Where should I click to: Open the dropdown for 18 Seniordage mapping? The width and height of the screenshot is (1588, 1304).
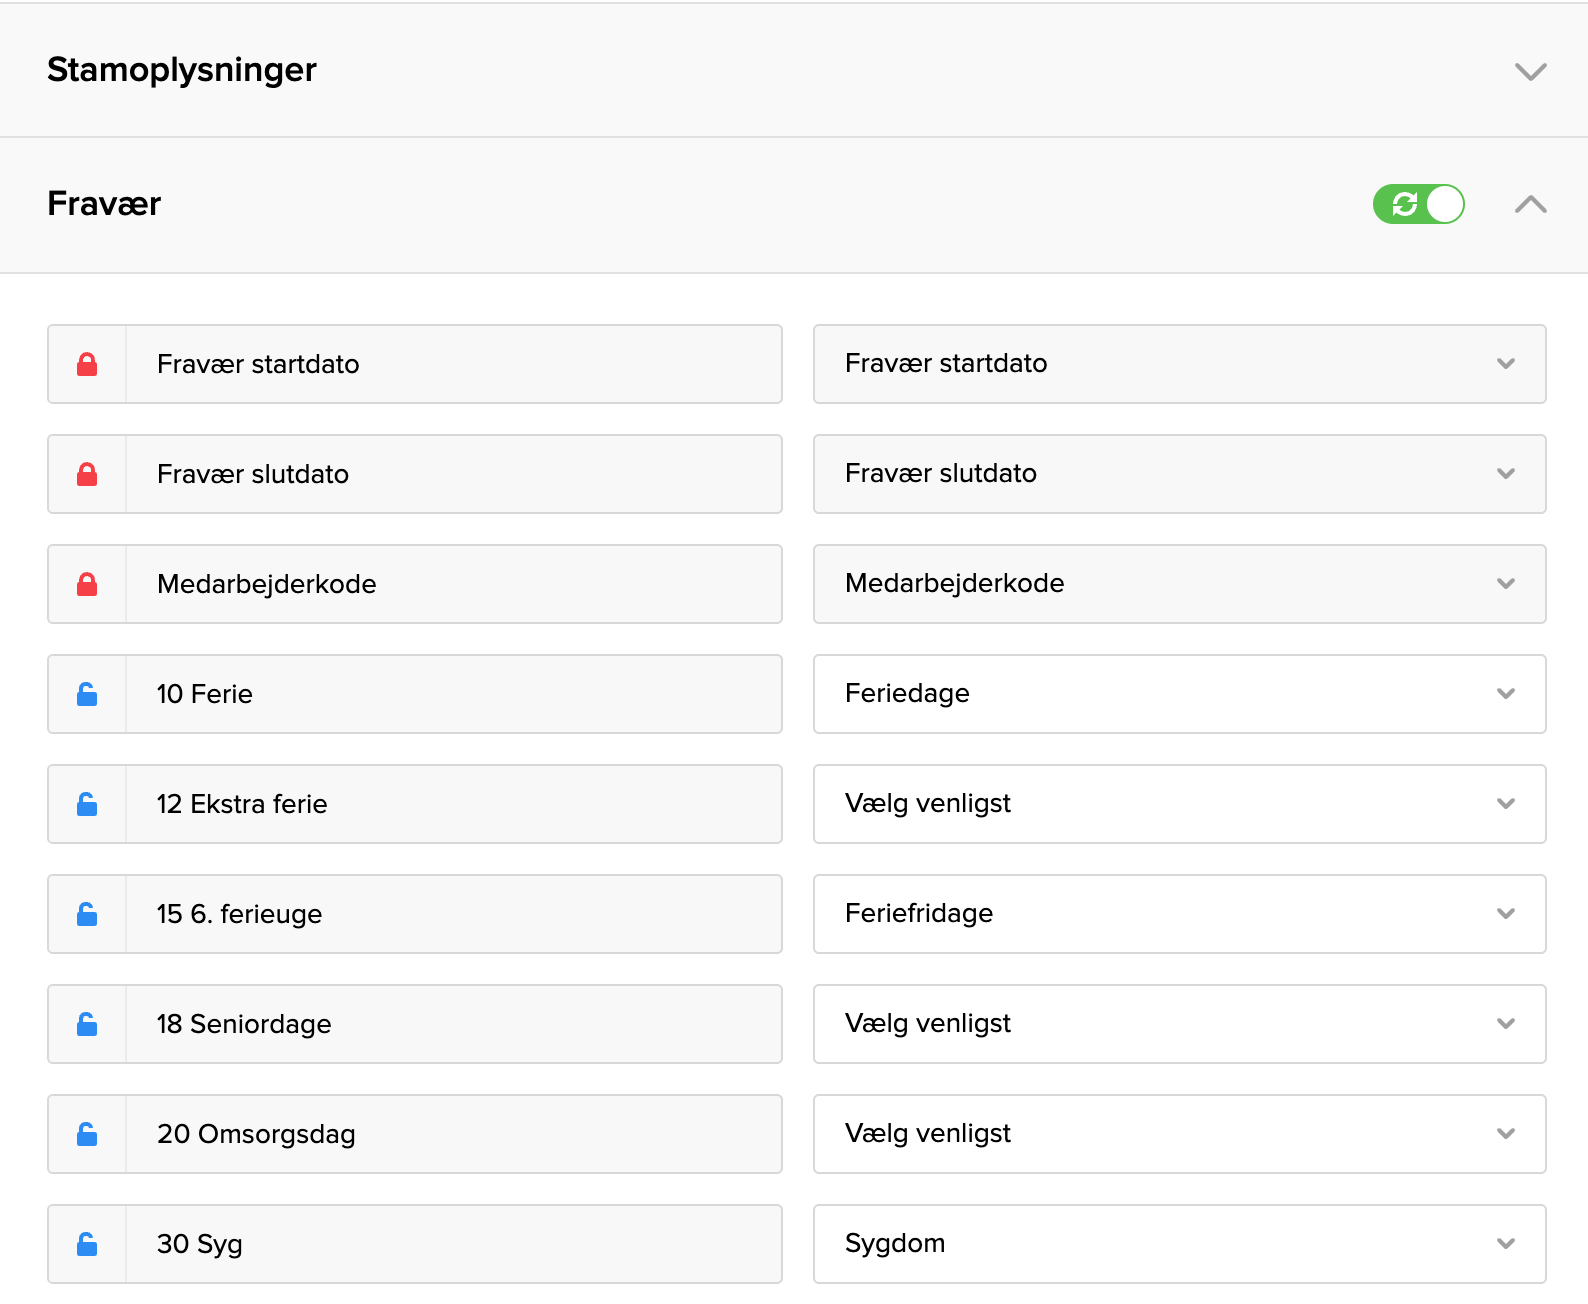pyautogui.click(x=1179, y=1024)
